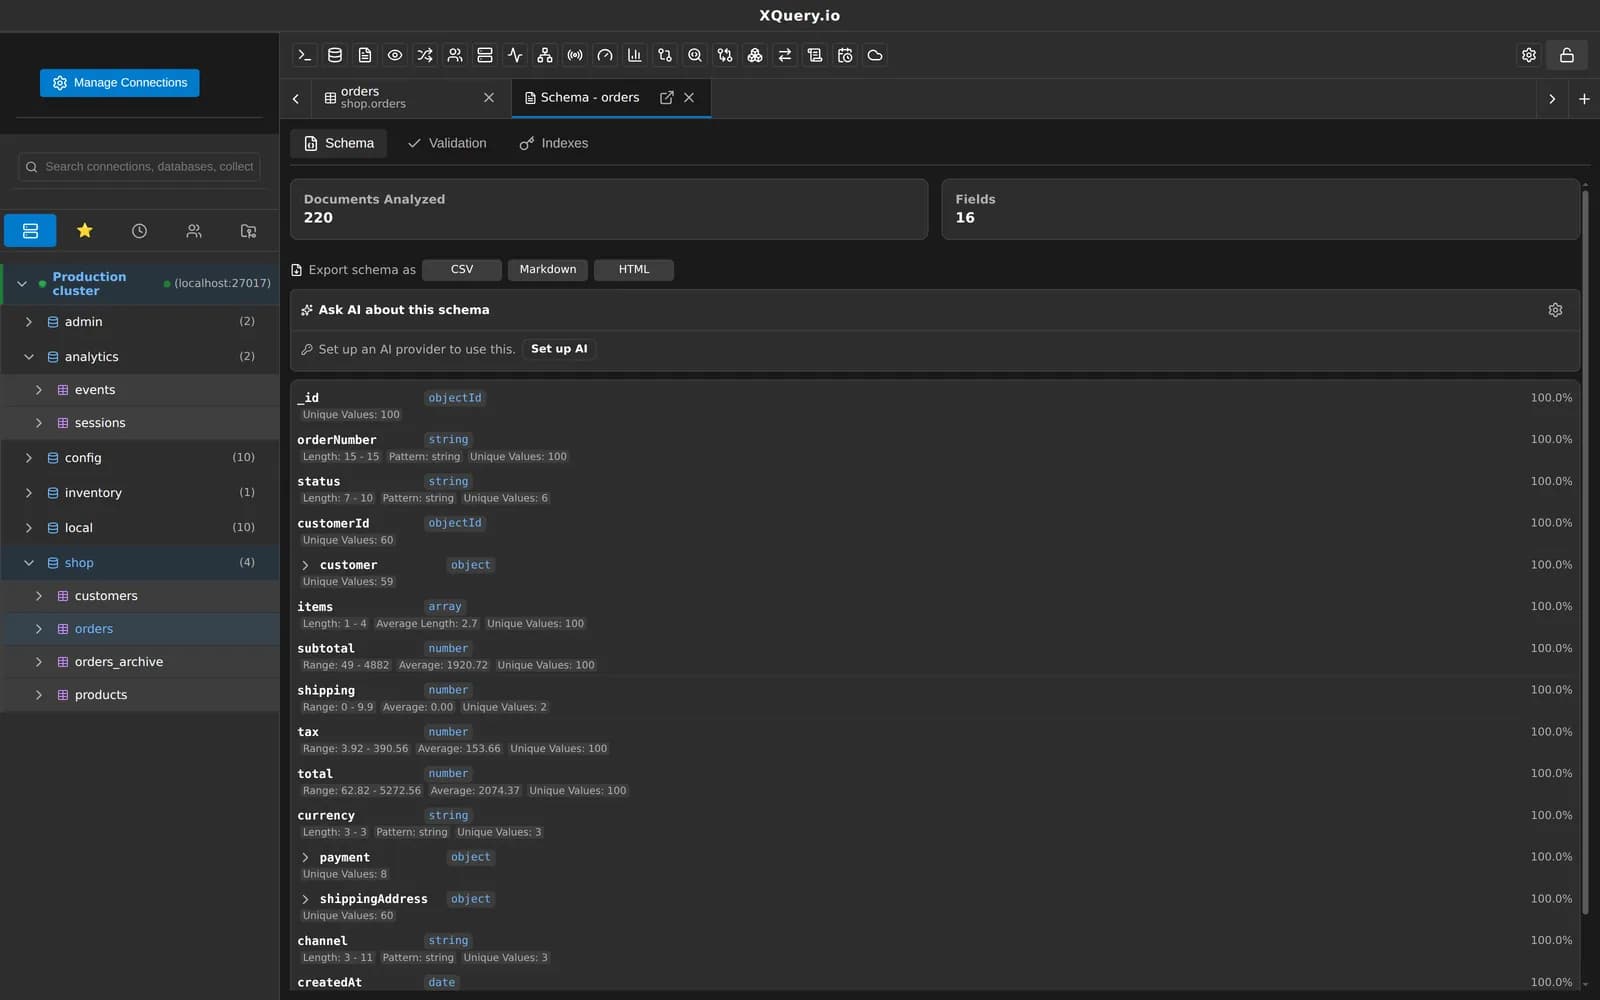Click Set up AI button
Image resolution: width=1600 pixels, height=1000 pixels.
(559, 349)
